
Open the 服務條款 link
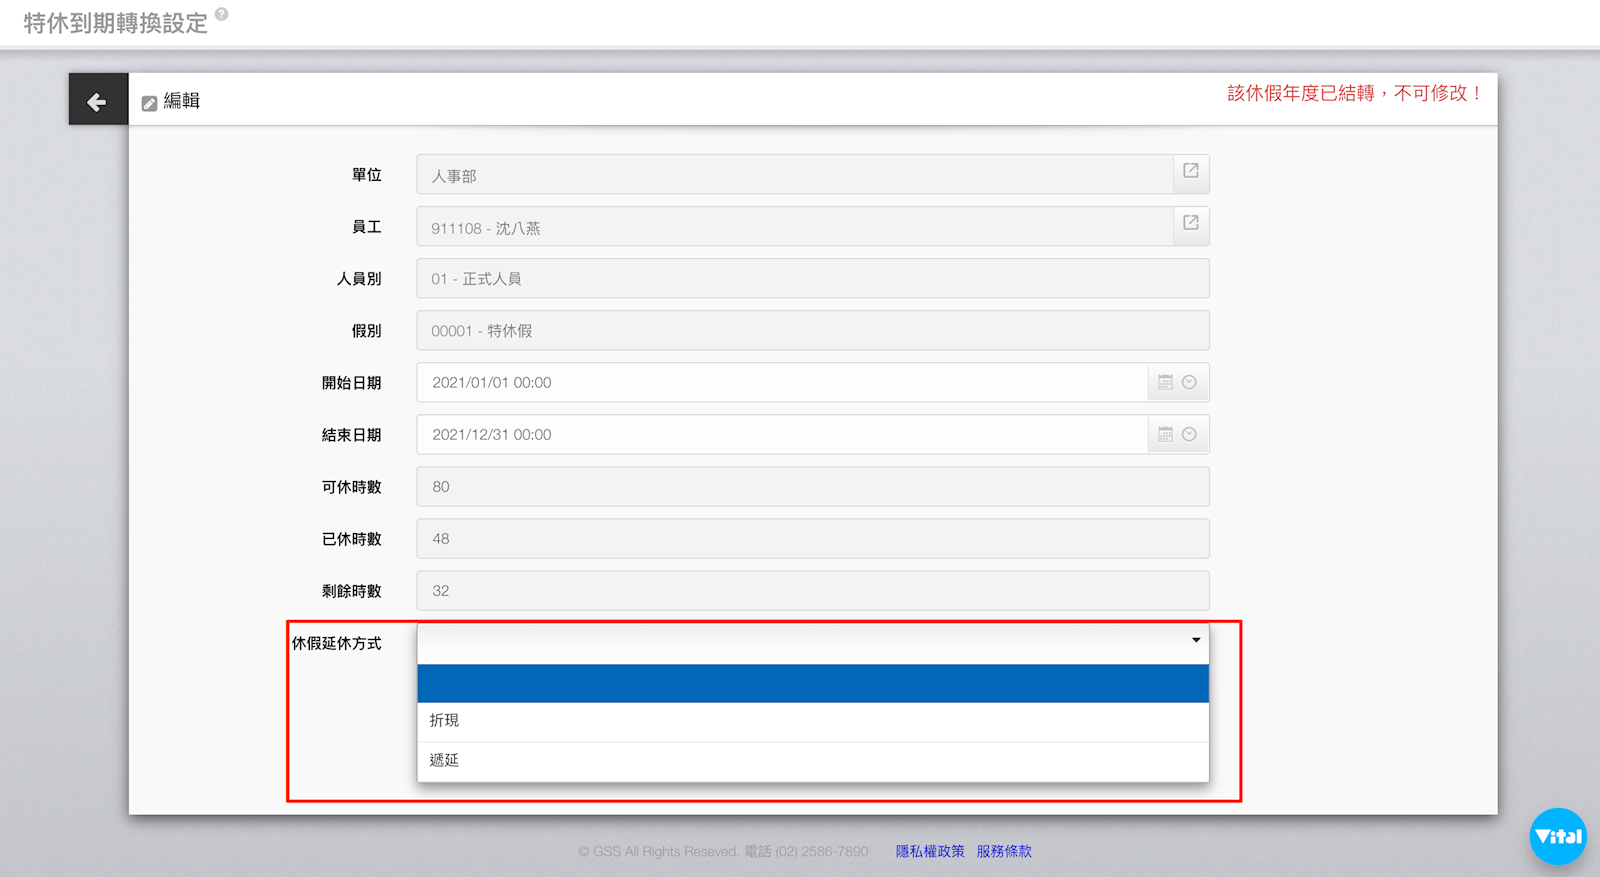point(1004,851)
